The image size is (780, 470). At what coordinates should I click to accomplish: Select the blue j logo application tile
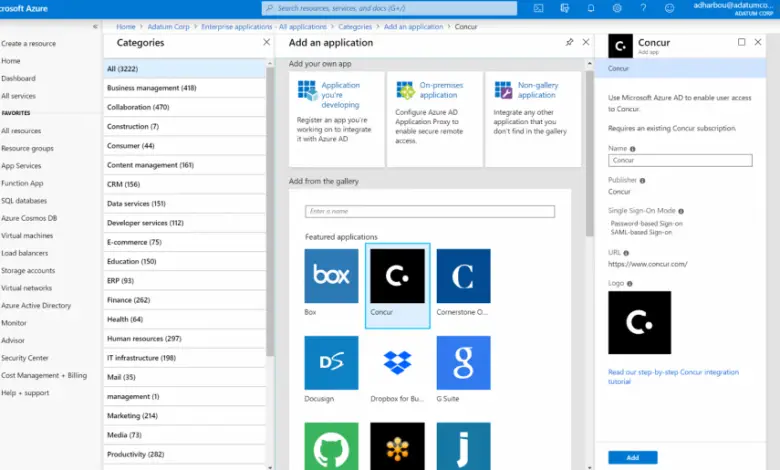(x=463, y=446)
